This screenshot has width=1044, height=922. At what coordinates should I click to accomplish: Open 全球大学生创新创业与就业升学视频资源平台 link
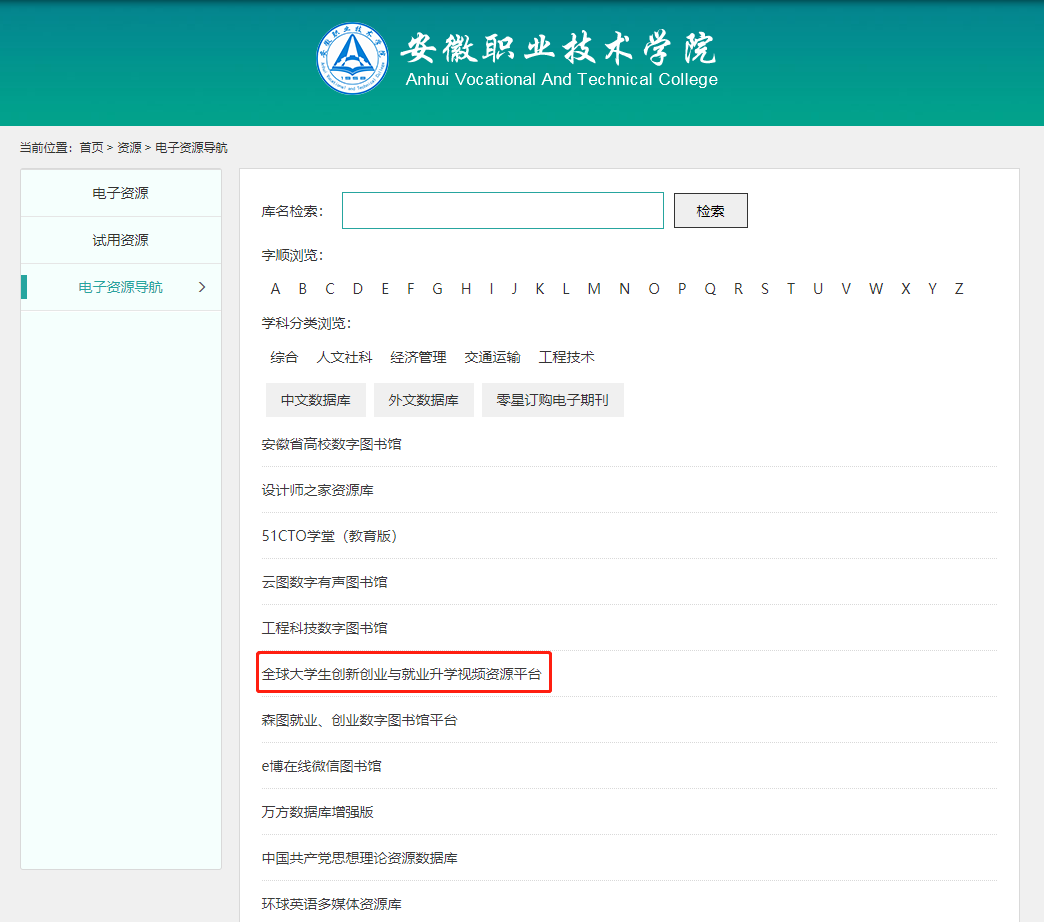point(401,674)
